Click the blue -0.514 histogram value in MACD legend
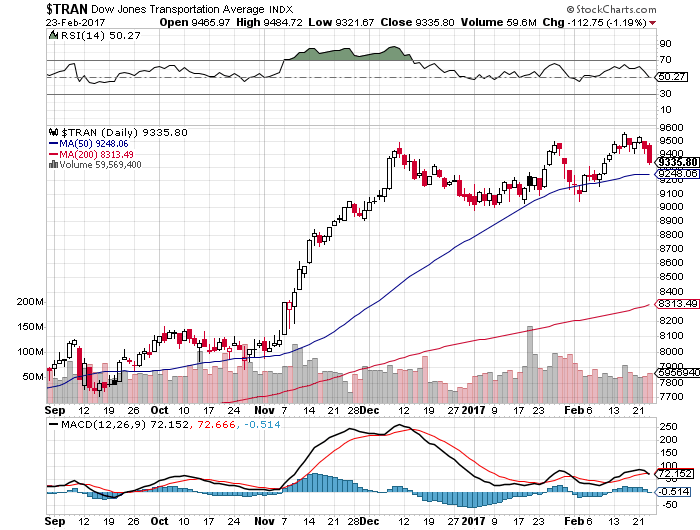 pyautogui.click(x=262, y=425)
